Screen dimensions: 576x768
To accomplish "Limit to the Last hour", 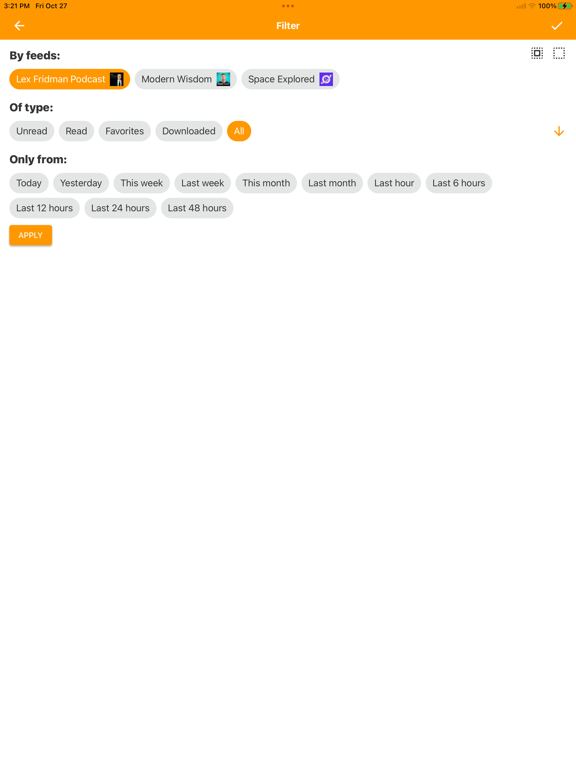I will pos(394,183).
